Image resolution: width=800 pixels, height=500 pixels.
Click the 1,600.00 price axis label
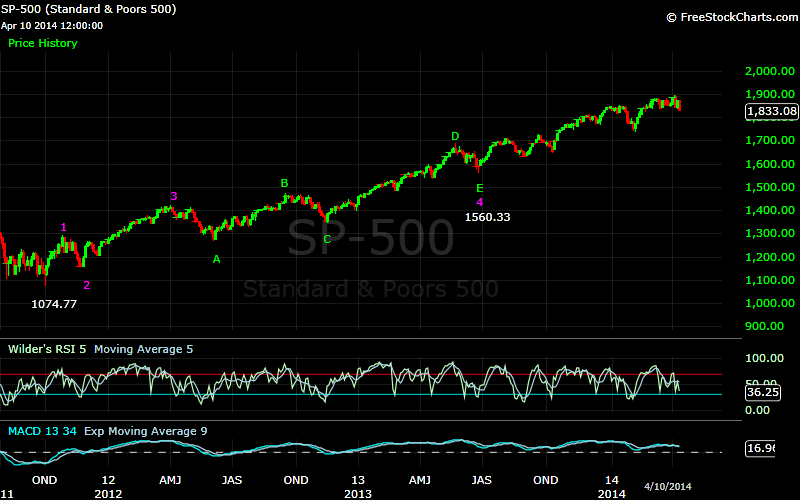coord(770,164)
